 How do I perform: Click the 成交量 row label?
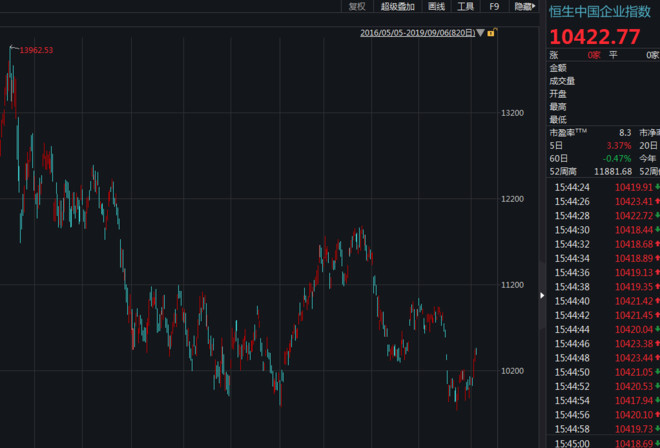[x=562, y=81]
